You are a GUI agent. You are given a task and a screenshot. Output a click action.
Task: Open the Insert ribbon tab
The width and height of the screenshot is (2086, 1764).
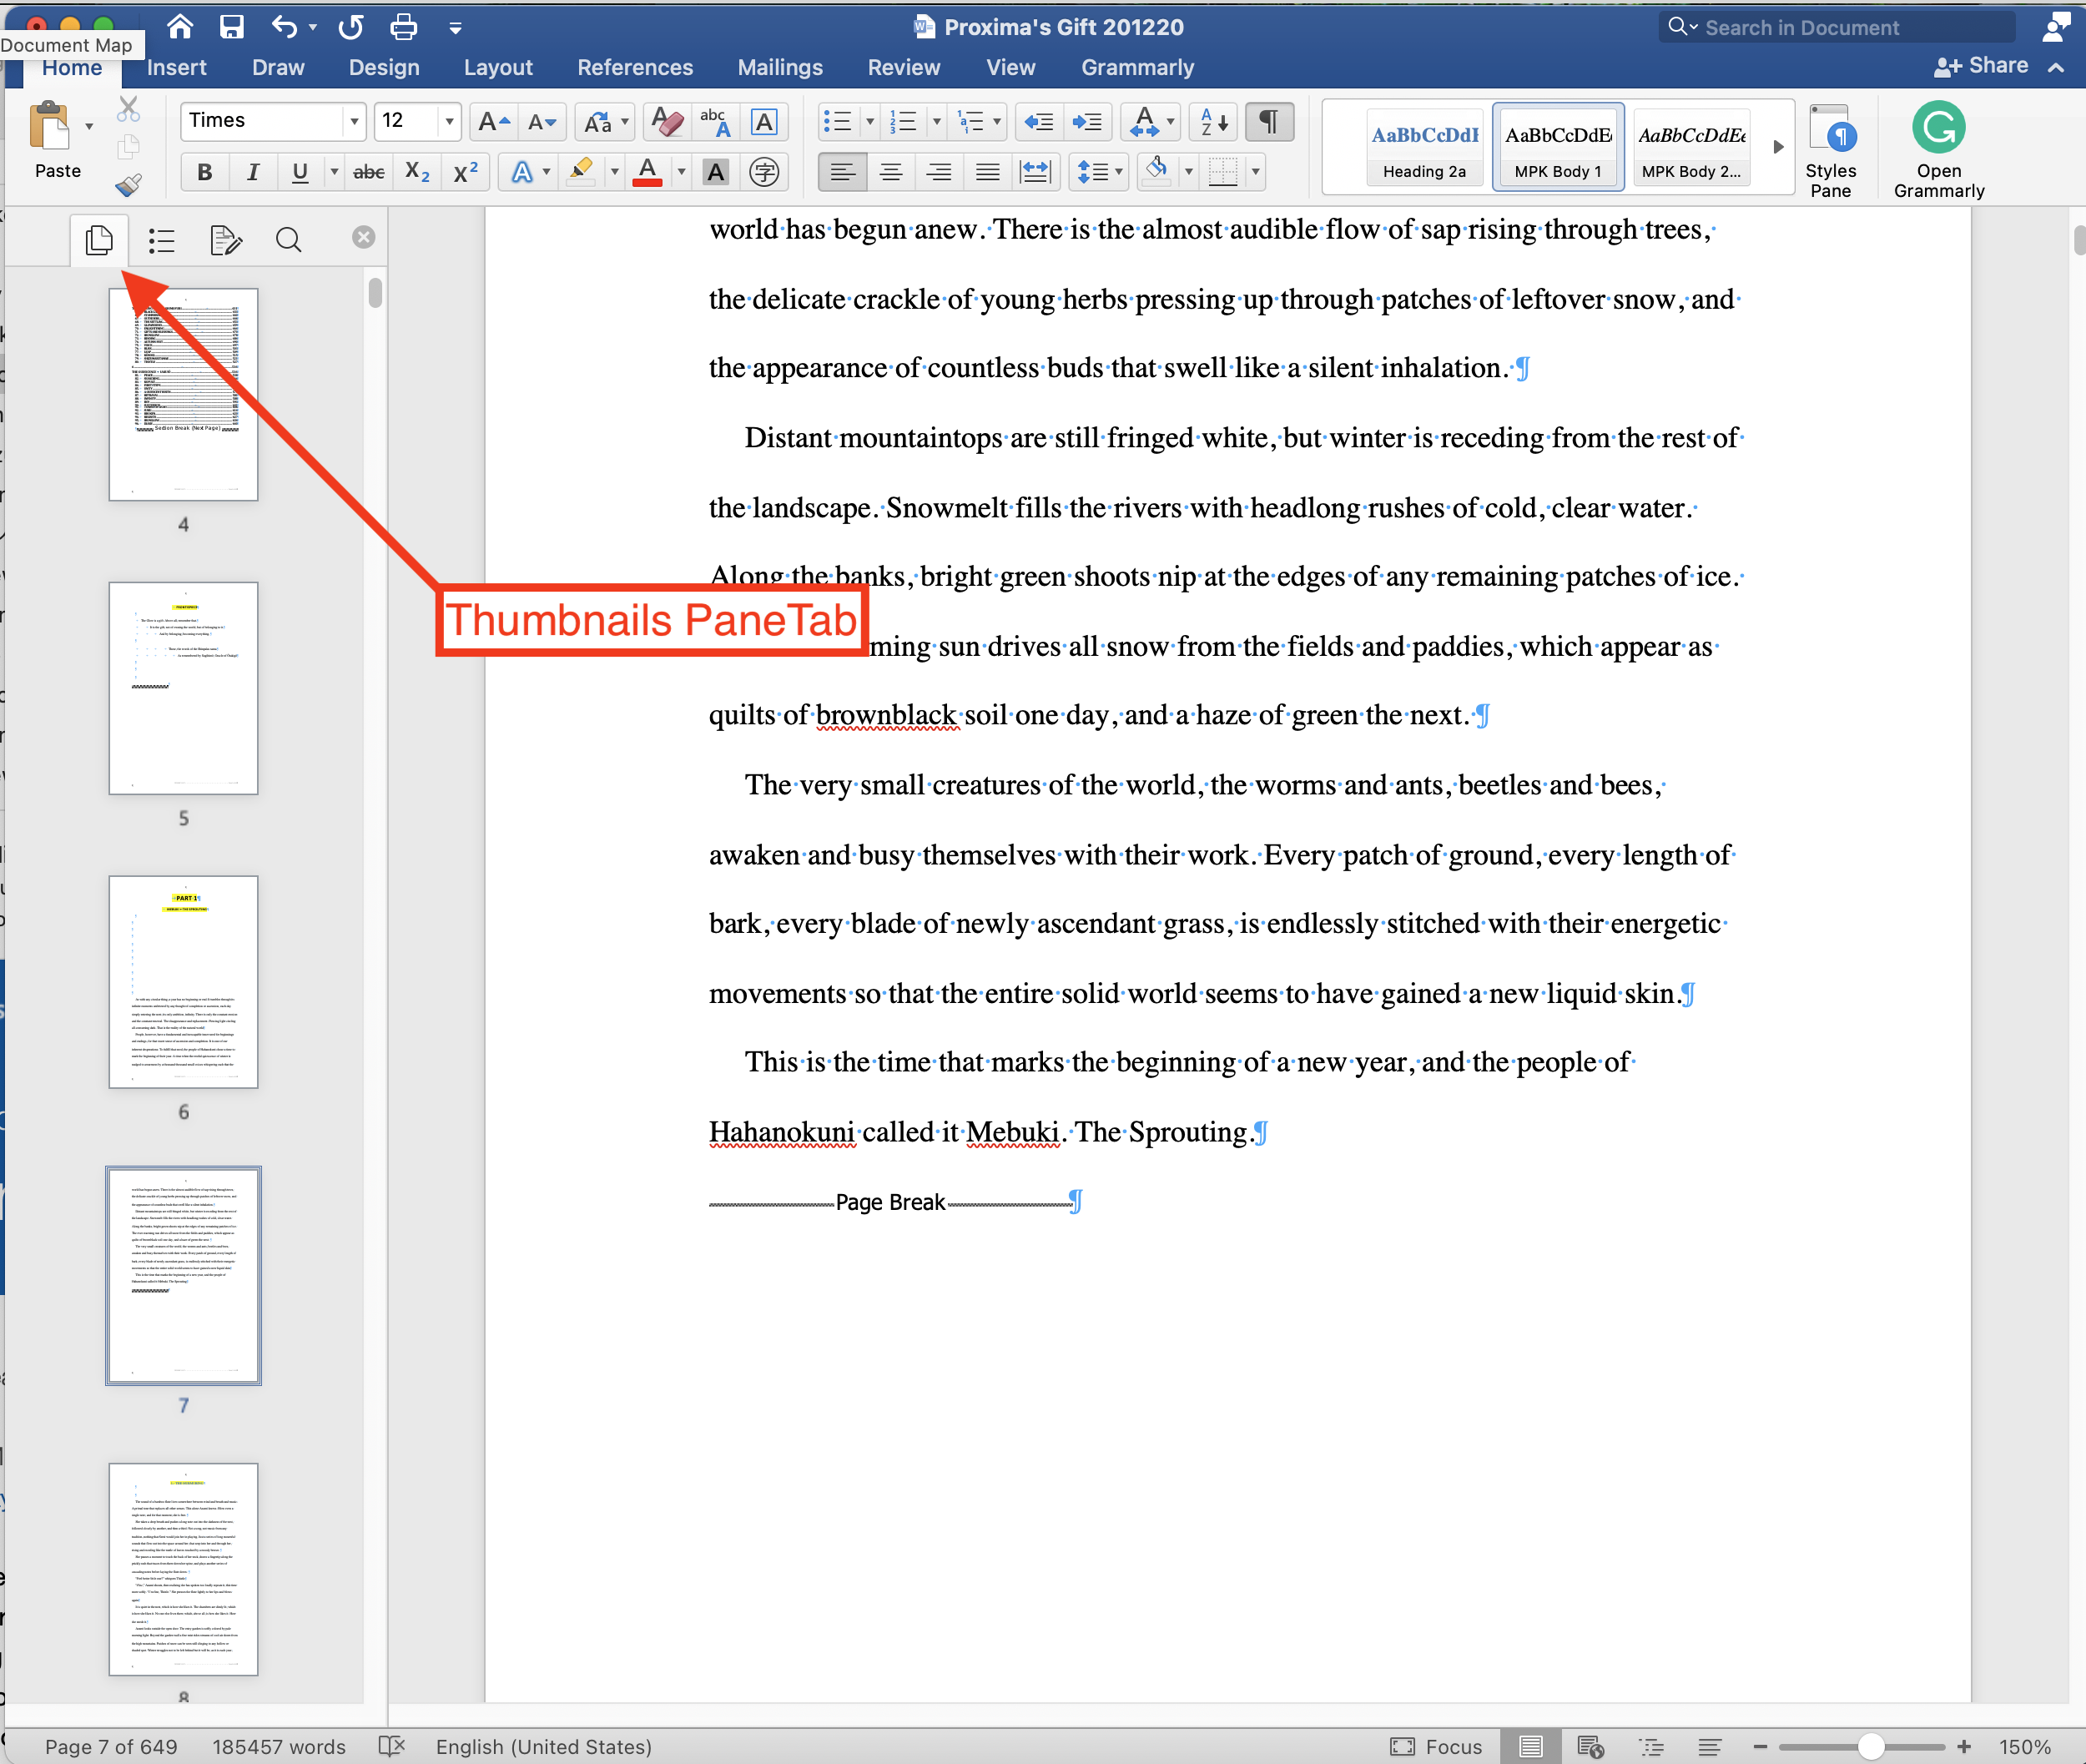tap(176, 67)
